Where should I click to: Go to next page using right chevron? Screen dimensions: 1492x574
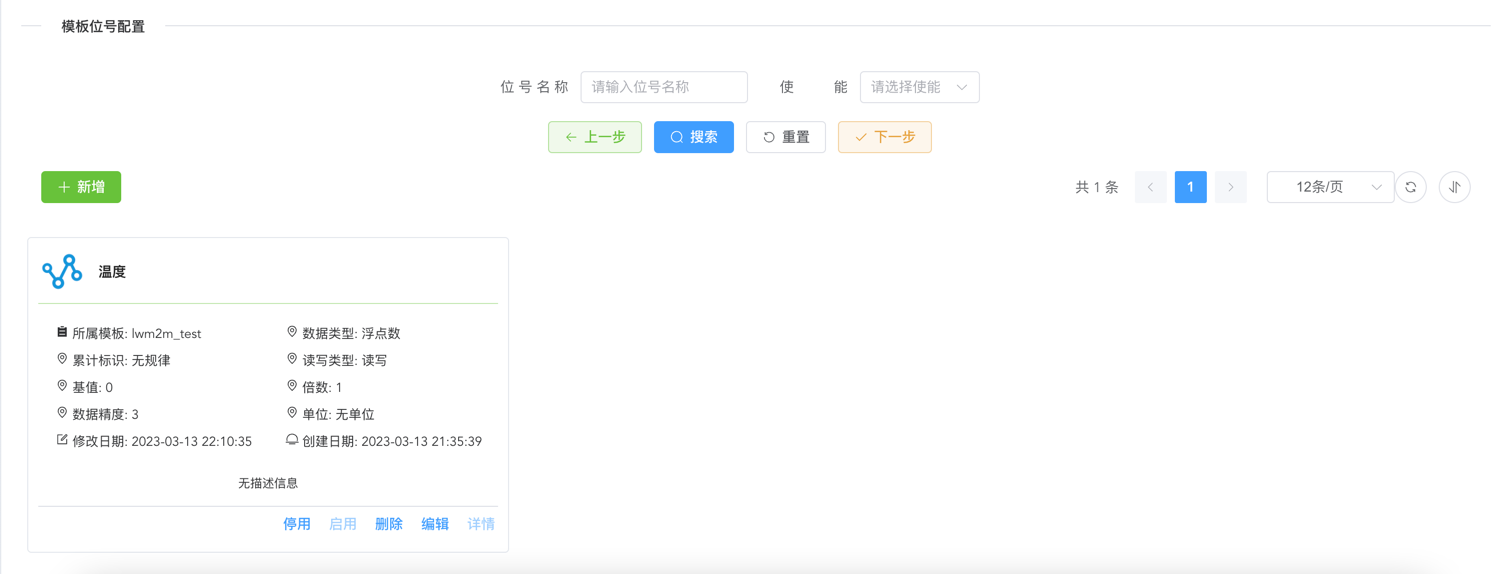pyautogui.click(x=1230, y=187)
